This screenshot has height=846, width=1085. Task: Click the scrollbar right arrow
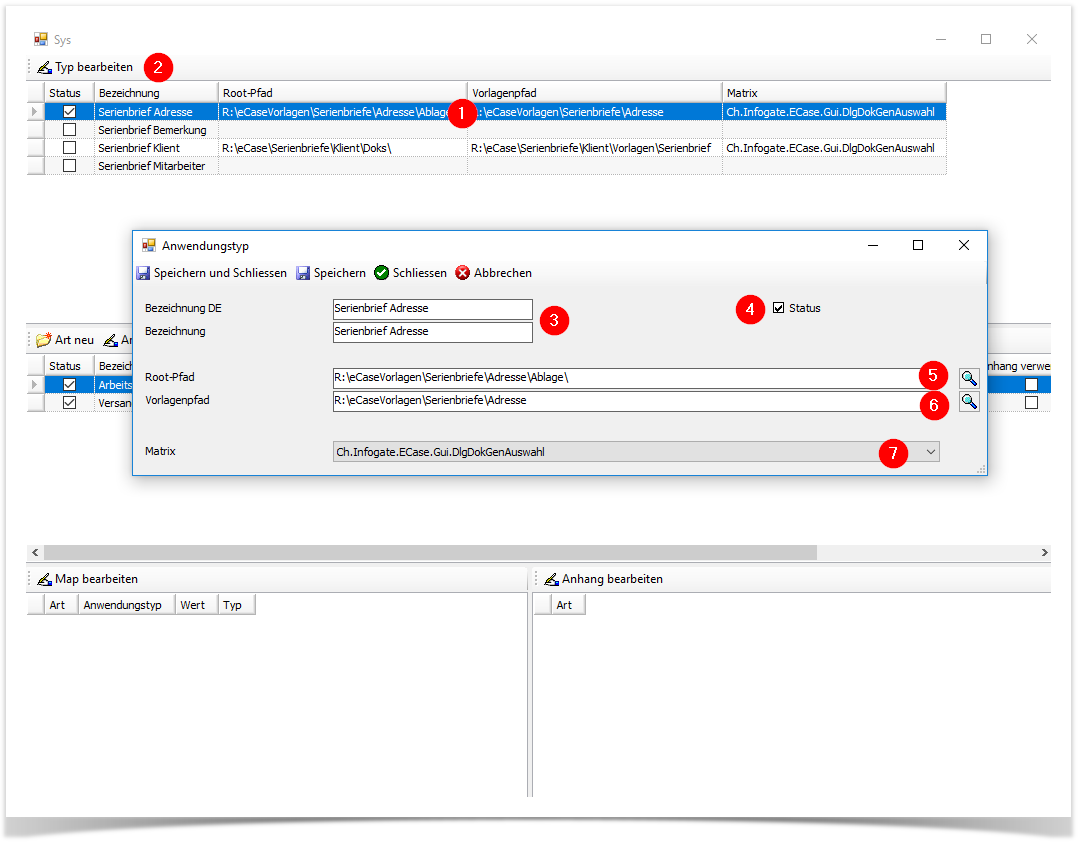(x=1044, y=552)
